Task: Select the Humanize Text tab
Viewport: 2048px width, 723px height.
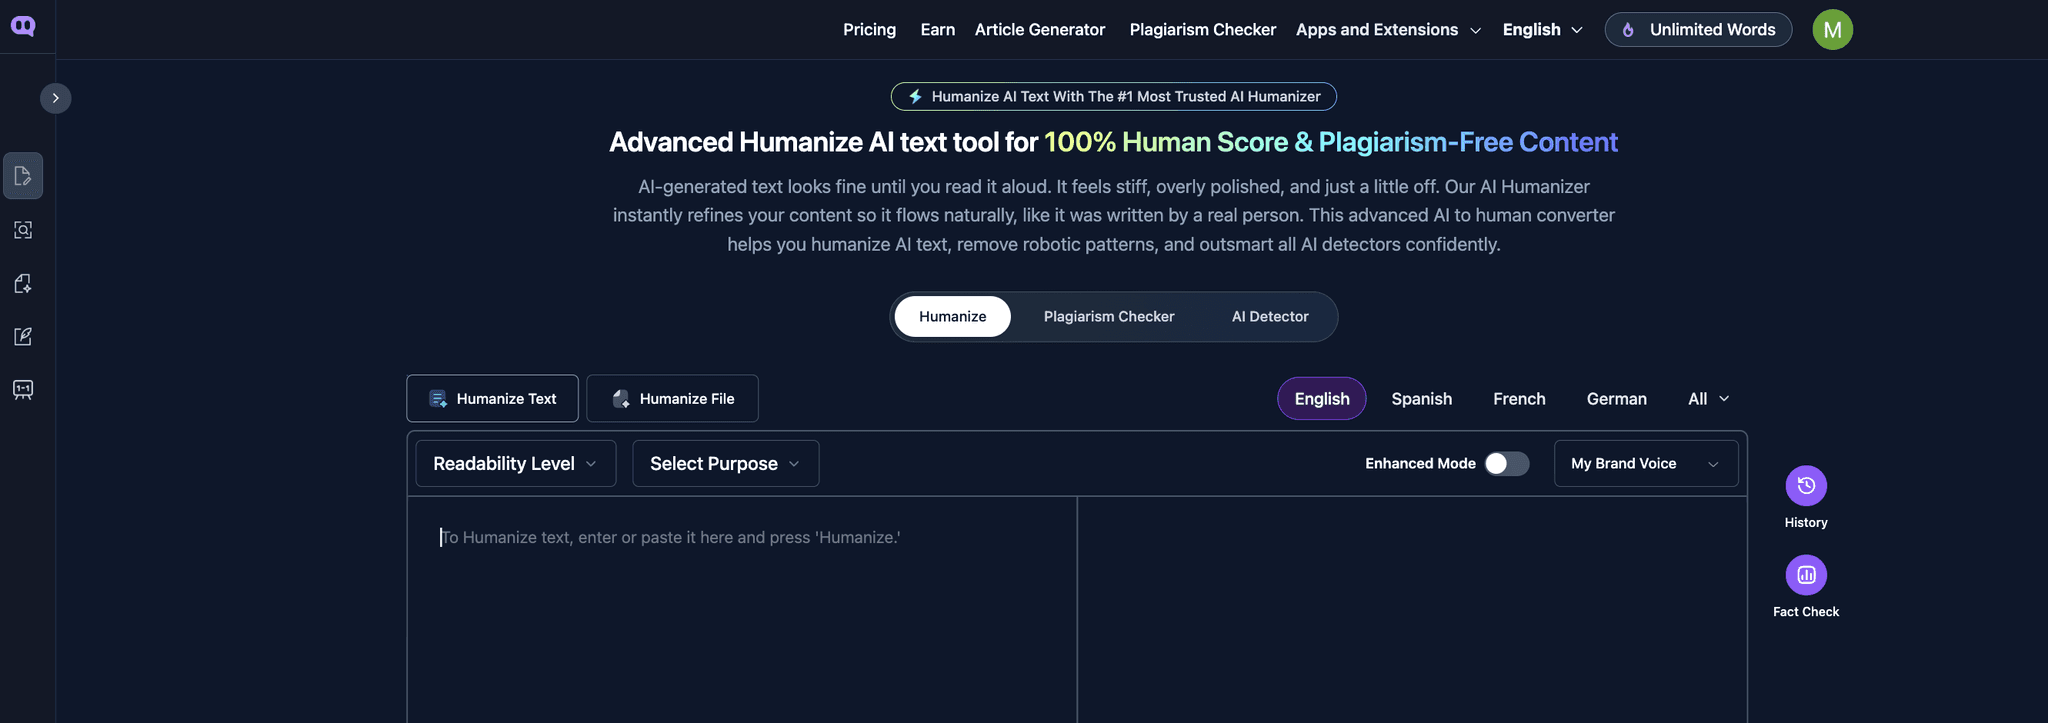Action: click(492, 398)
